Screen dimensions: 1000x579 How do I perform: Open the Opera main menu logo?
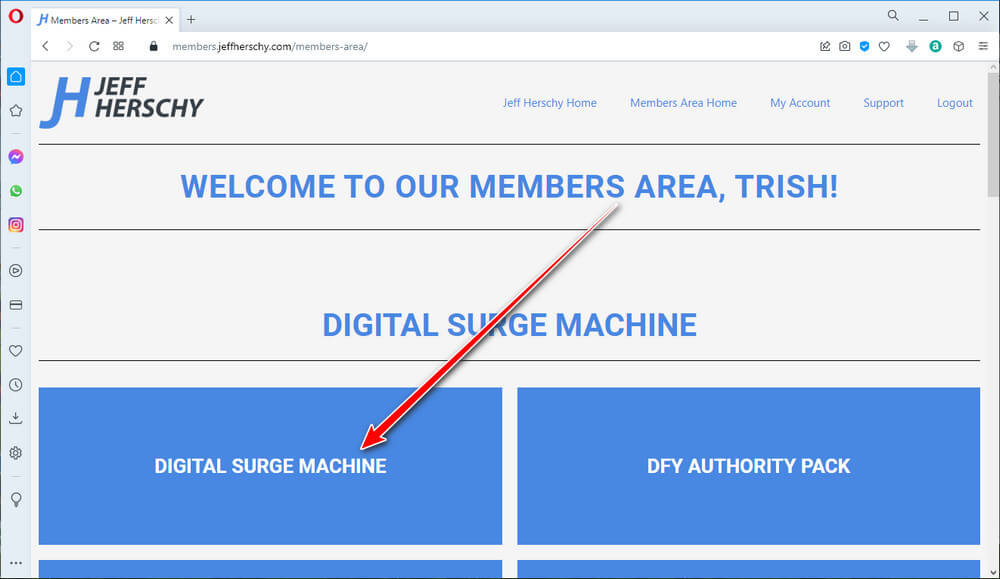tap(15, 16)
